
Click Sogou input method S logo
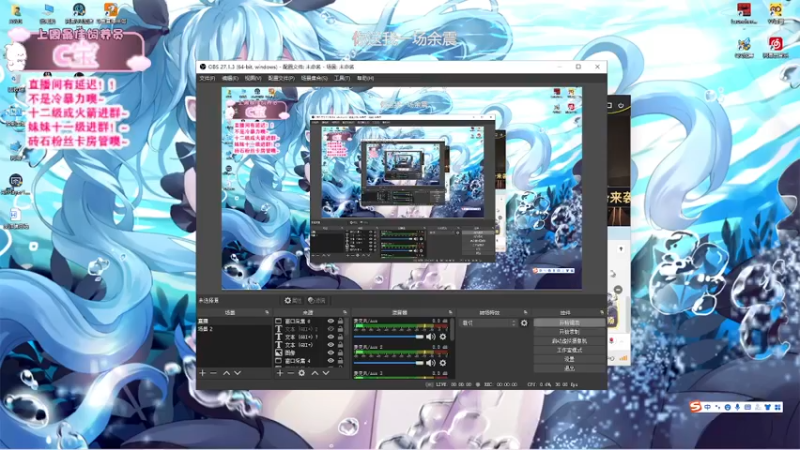click(x=695, y=407)
